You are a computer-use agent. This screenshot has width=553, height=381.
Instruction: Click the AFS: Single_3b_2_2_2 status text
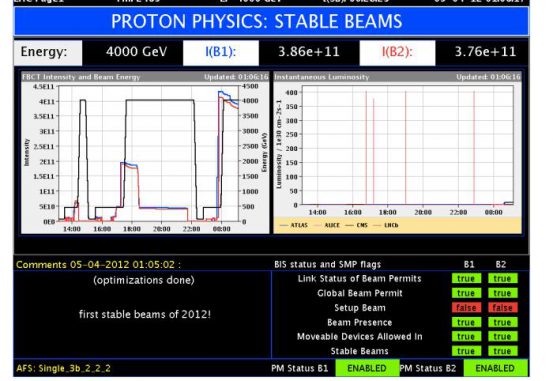pos(63,368)
